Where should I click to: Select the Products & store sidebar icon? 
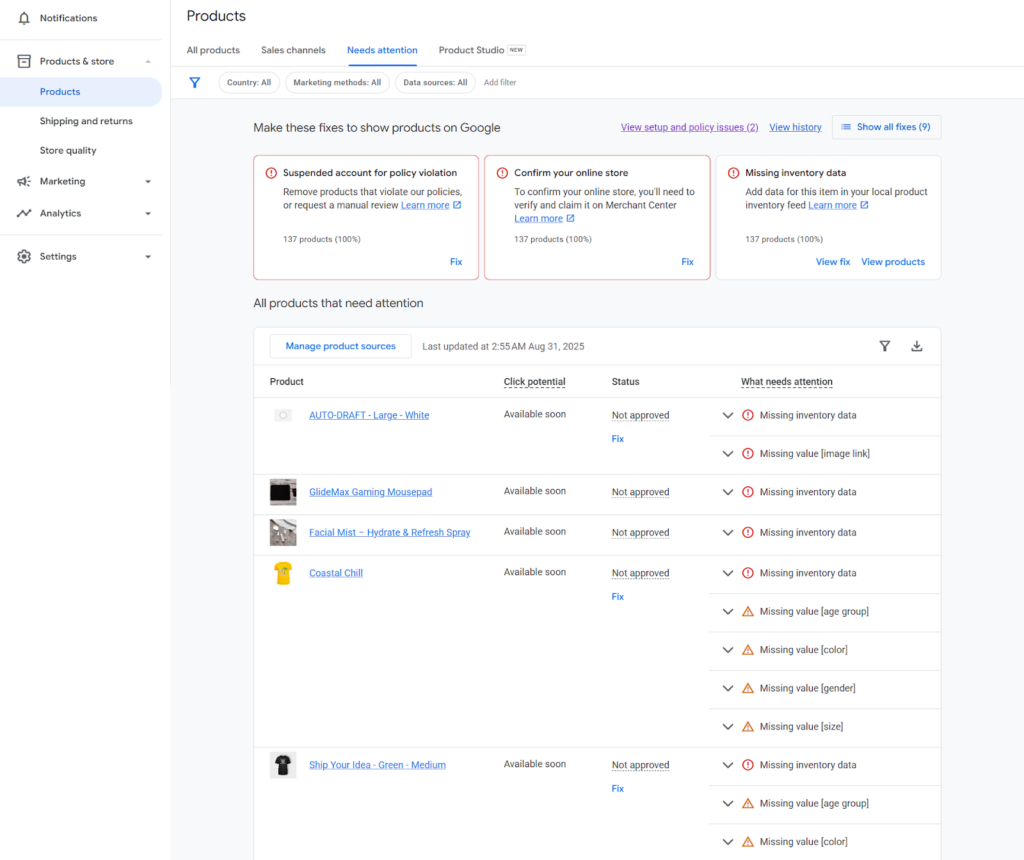point(22,60)
